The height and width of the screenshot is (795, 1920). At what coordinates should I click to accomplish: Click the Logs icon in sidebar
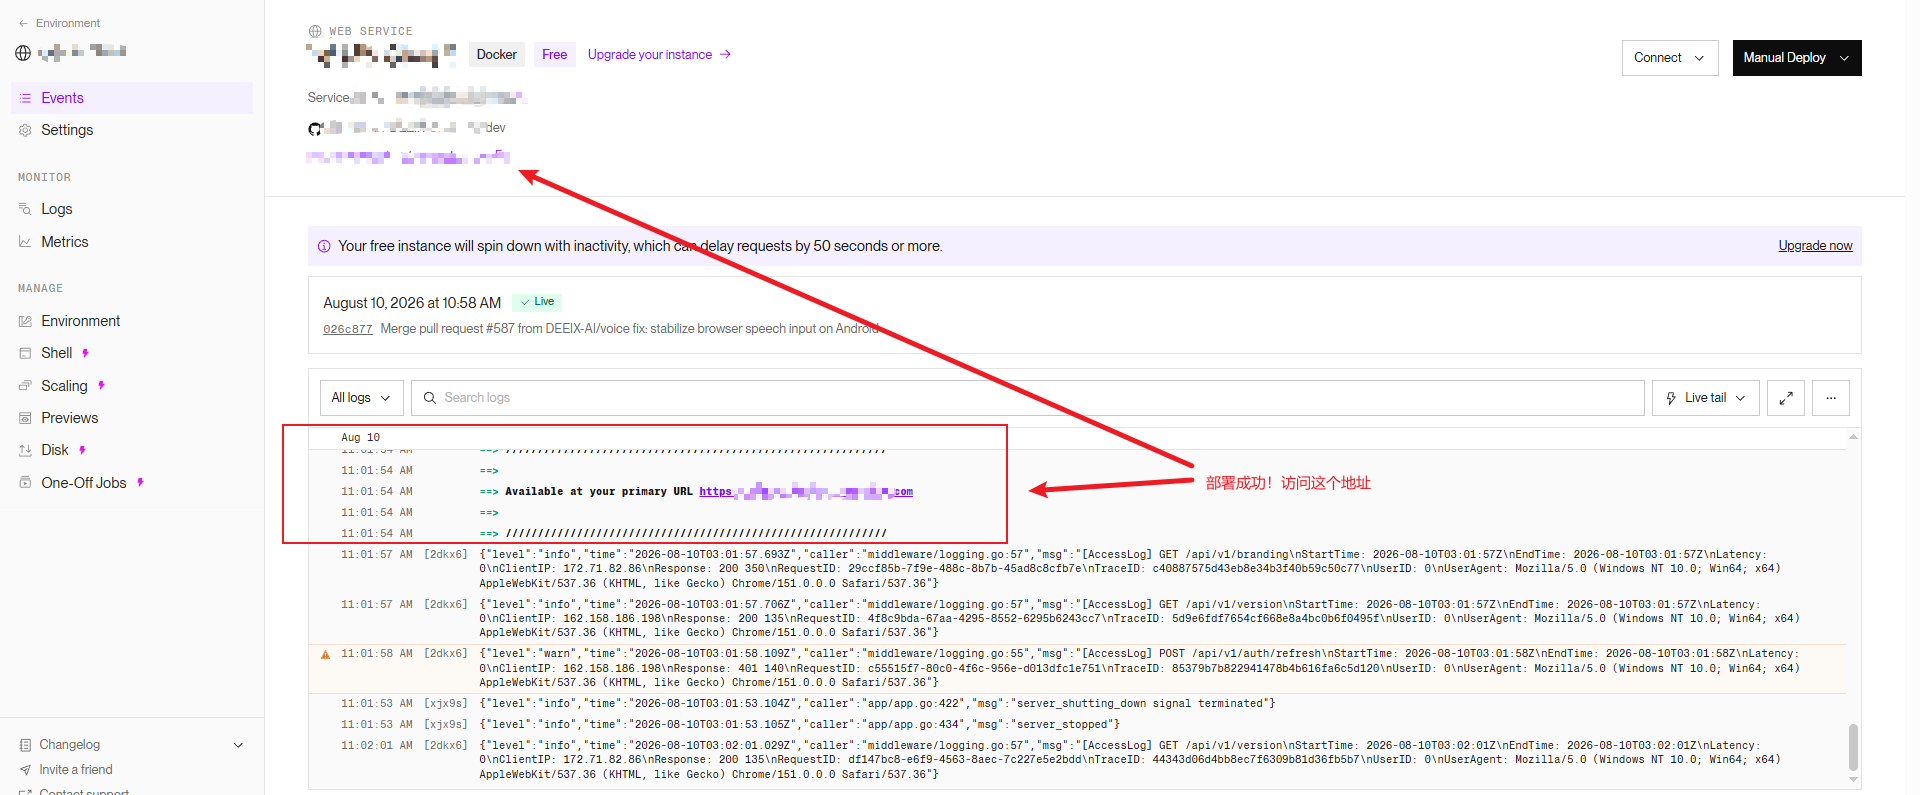(x=25, y=209)
